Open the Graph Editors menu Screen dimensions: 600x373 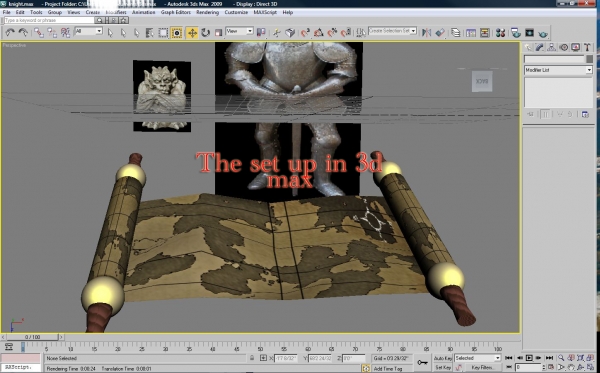click(x=176, y=12)
